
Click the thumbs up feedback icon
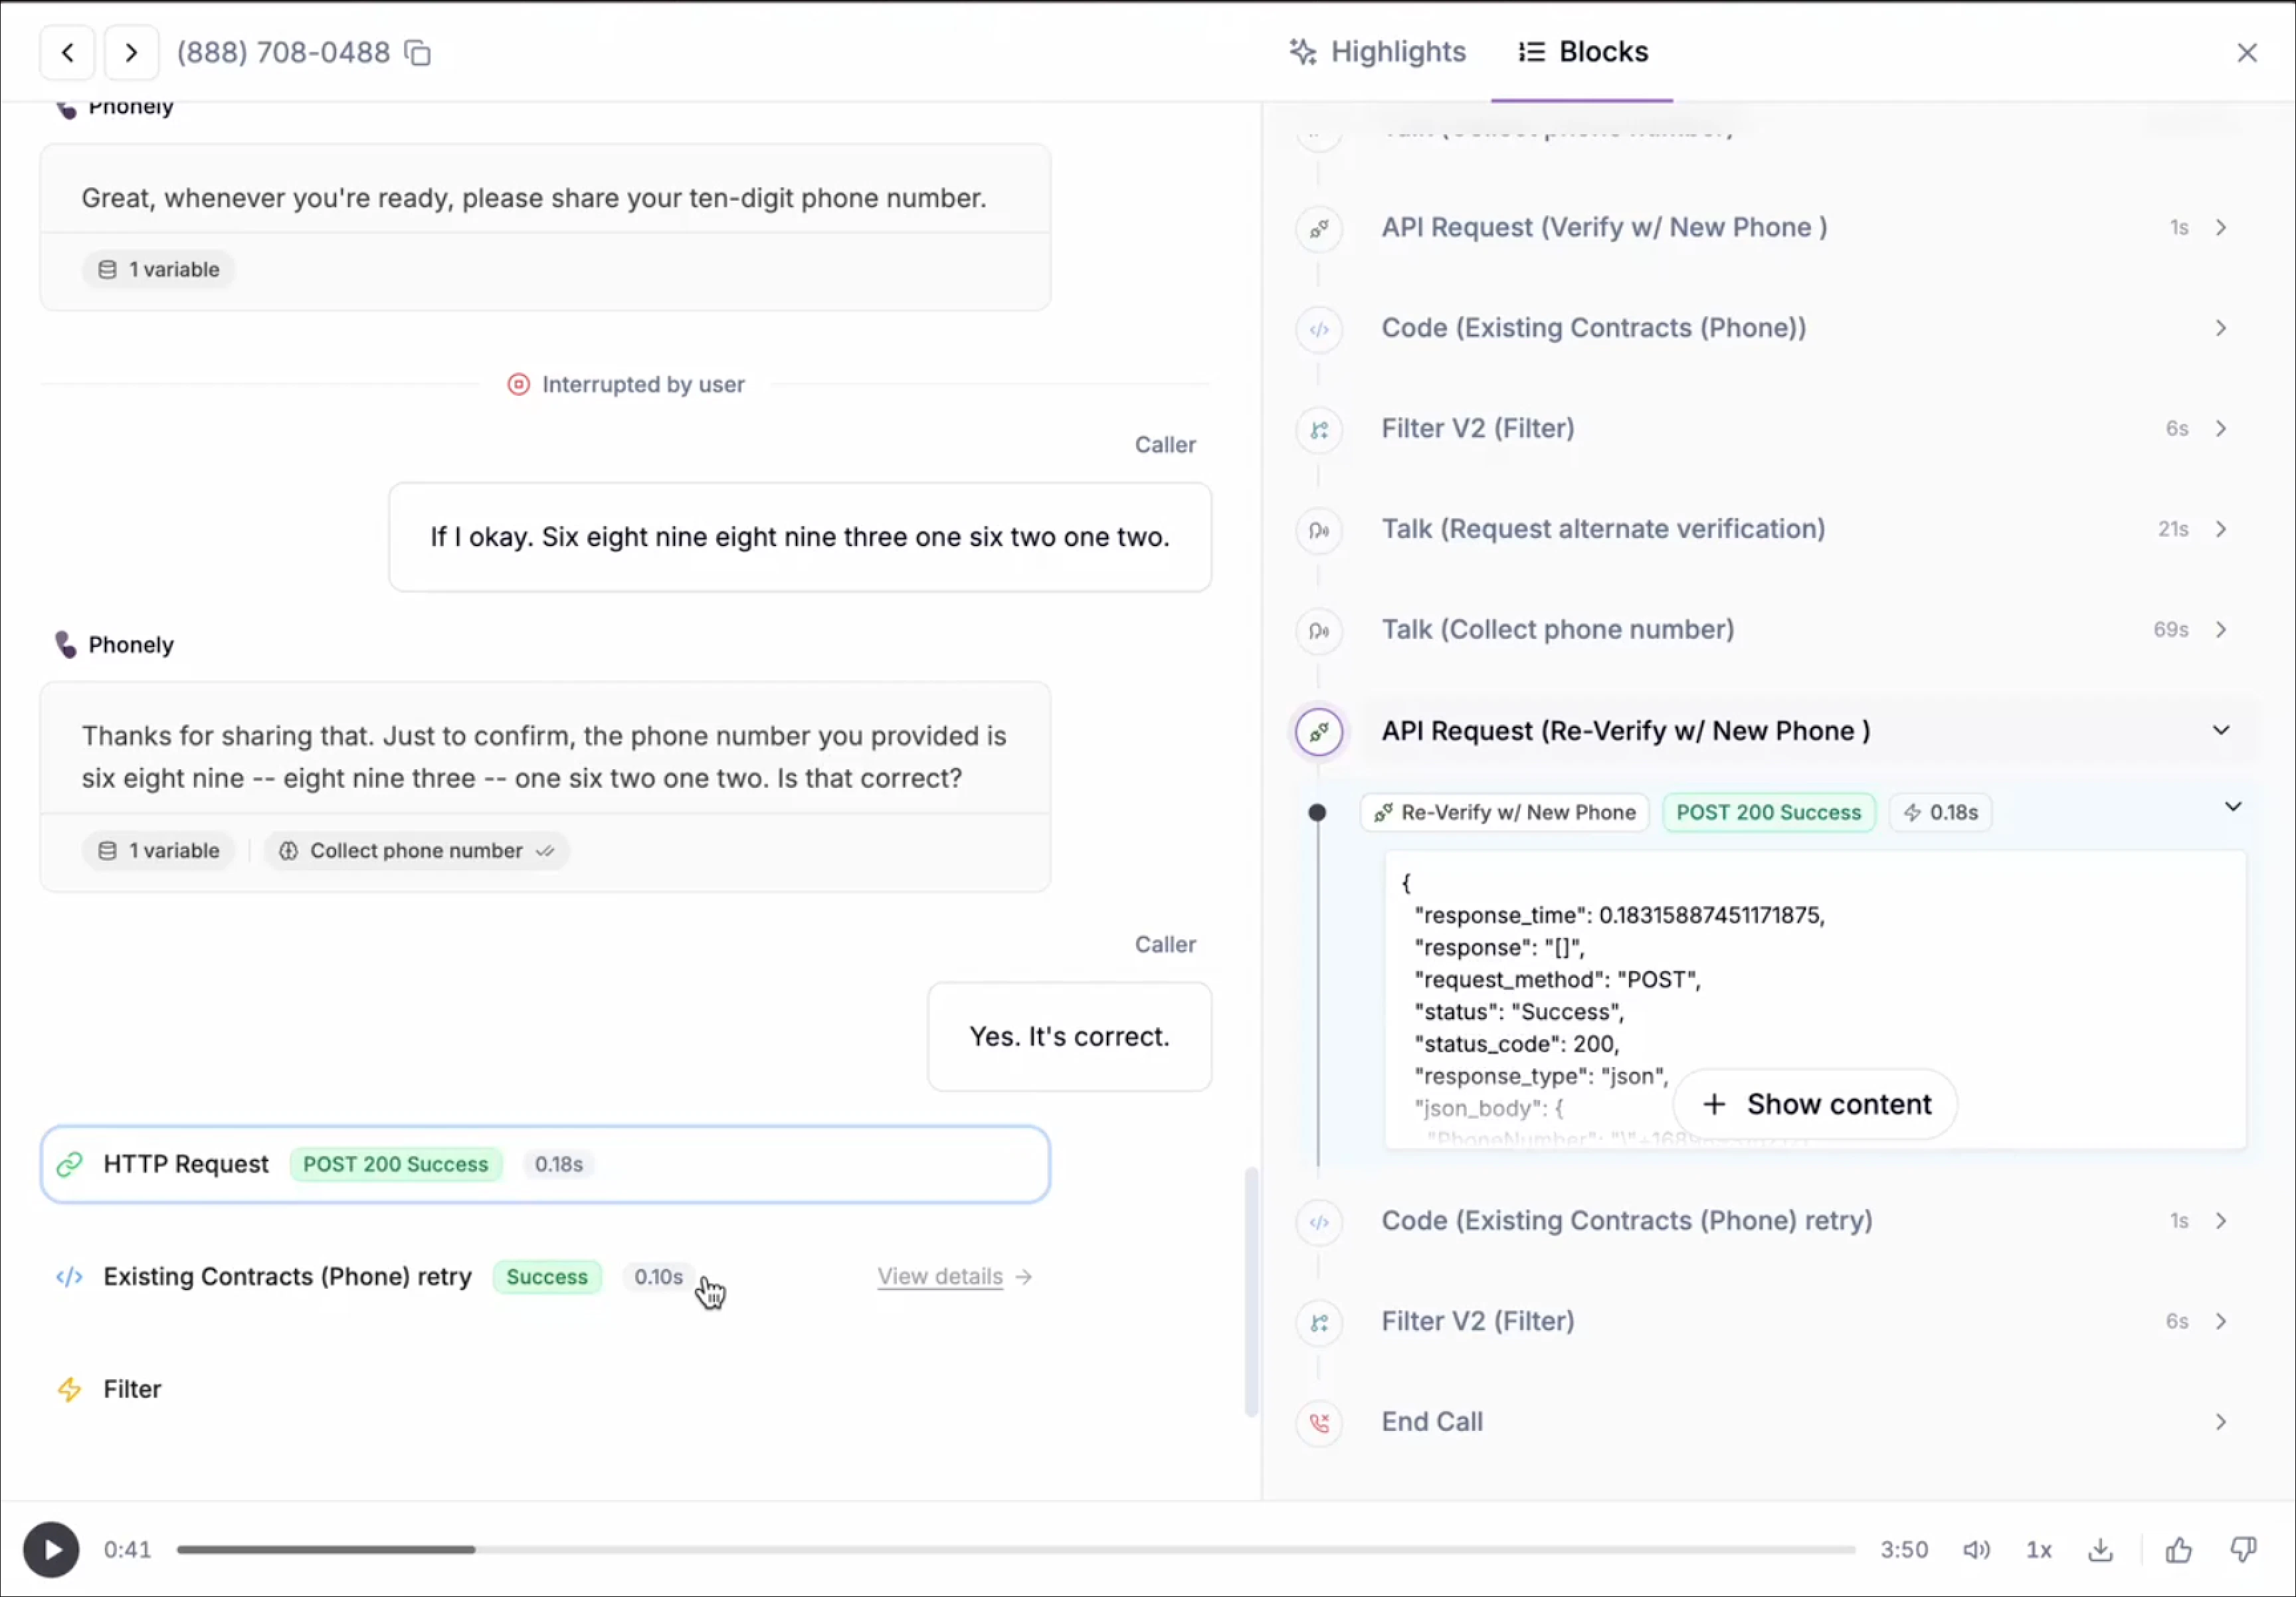click(2179, 1550)
